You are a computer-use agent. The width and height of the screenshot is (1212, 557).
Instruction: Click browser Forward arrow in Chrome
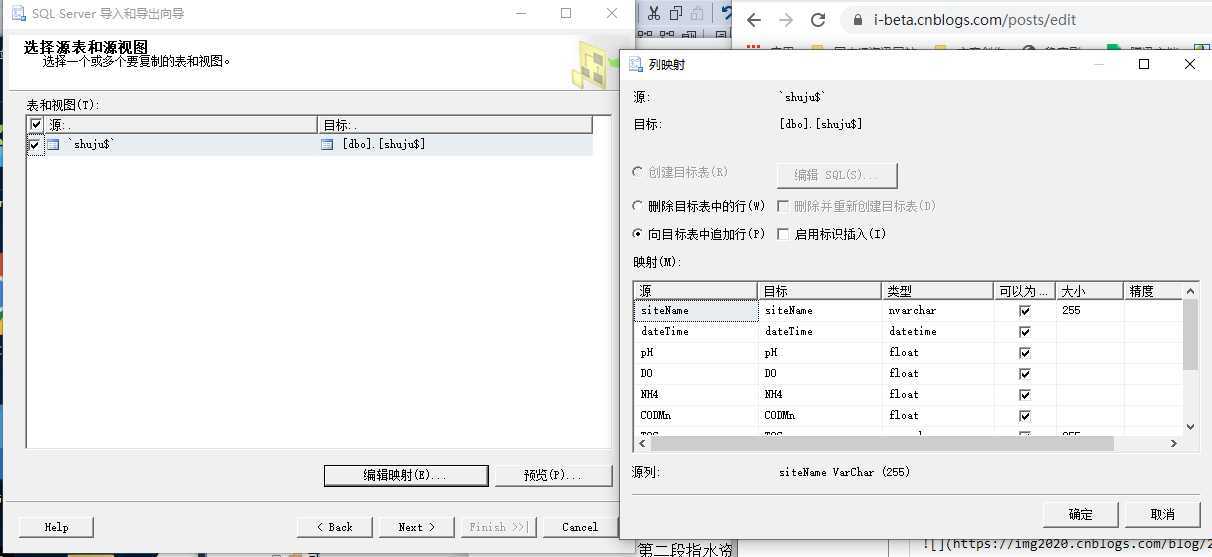[x=786, y=20]
